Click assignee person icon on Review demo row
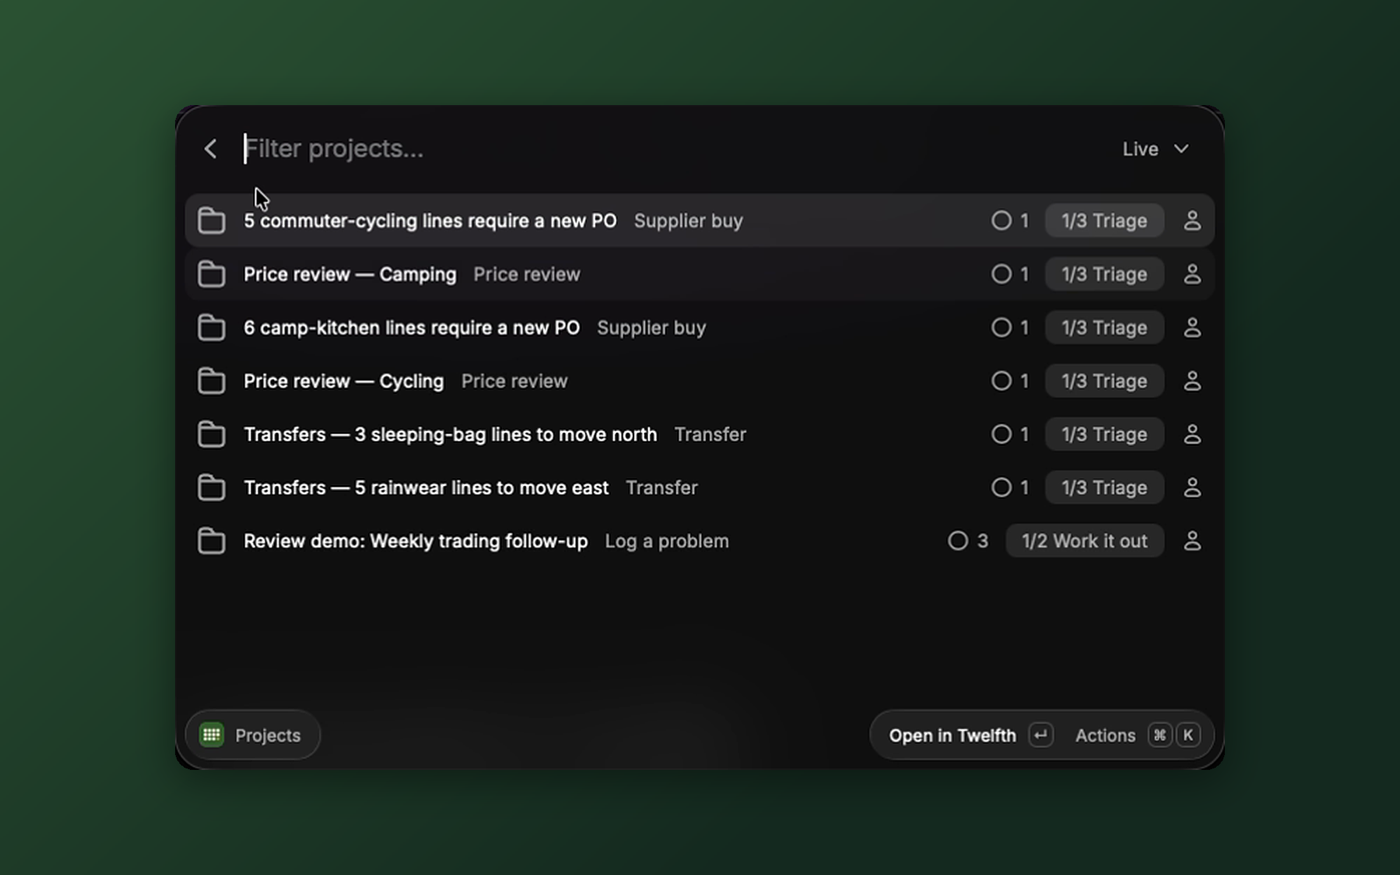The image size is (1400, 875). (x=1192, y=541)
